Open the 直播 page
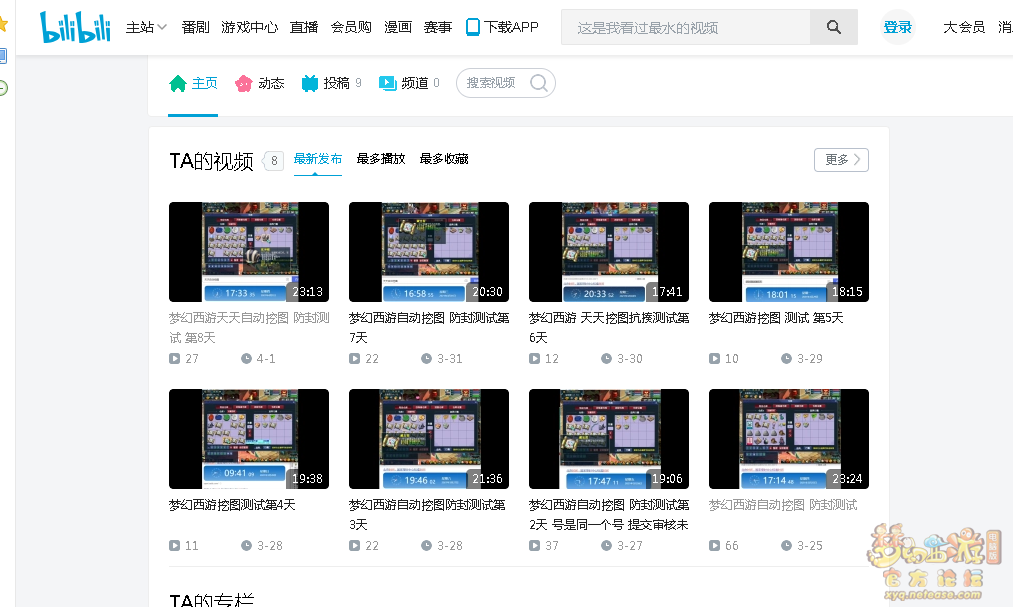Image resolution: width=1013 pixels, height=607 pixels. coord(304,27)
